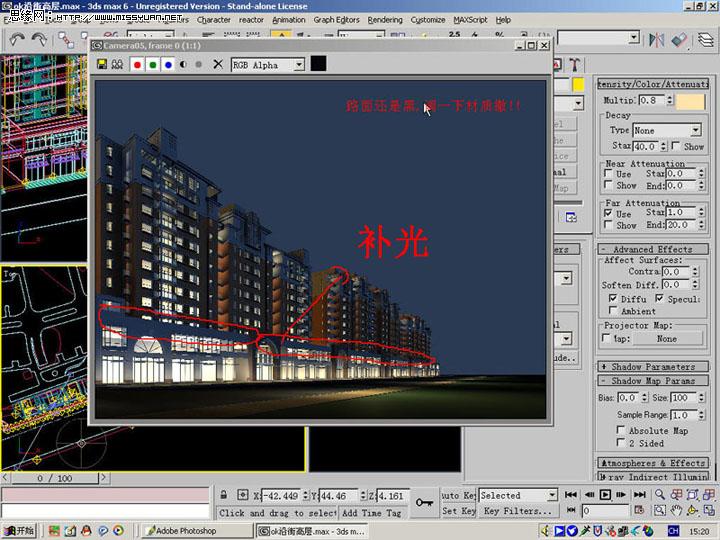Collapse the Advanced Effects rollout

click(x=652, y=249)
